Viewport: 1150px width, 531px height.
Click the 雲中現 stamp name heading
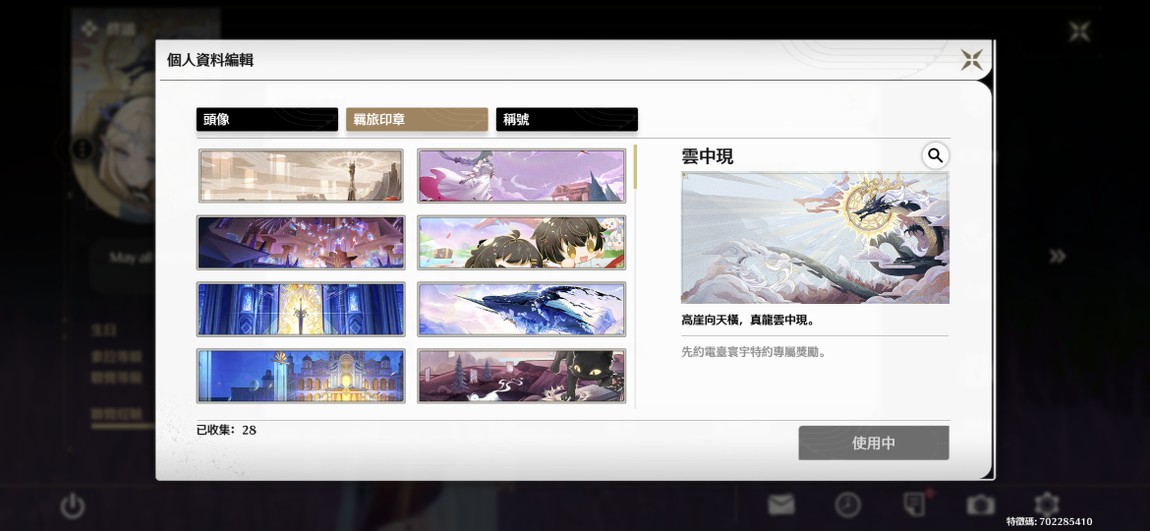pos(707,156)
